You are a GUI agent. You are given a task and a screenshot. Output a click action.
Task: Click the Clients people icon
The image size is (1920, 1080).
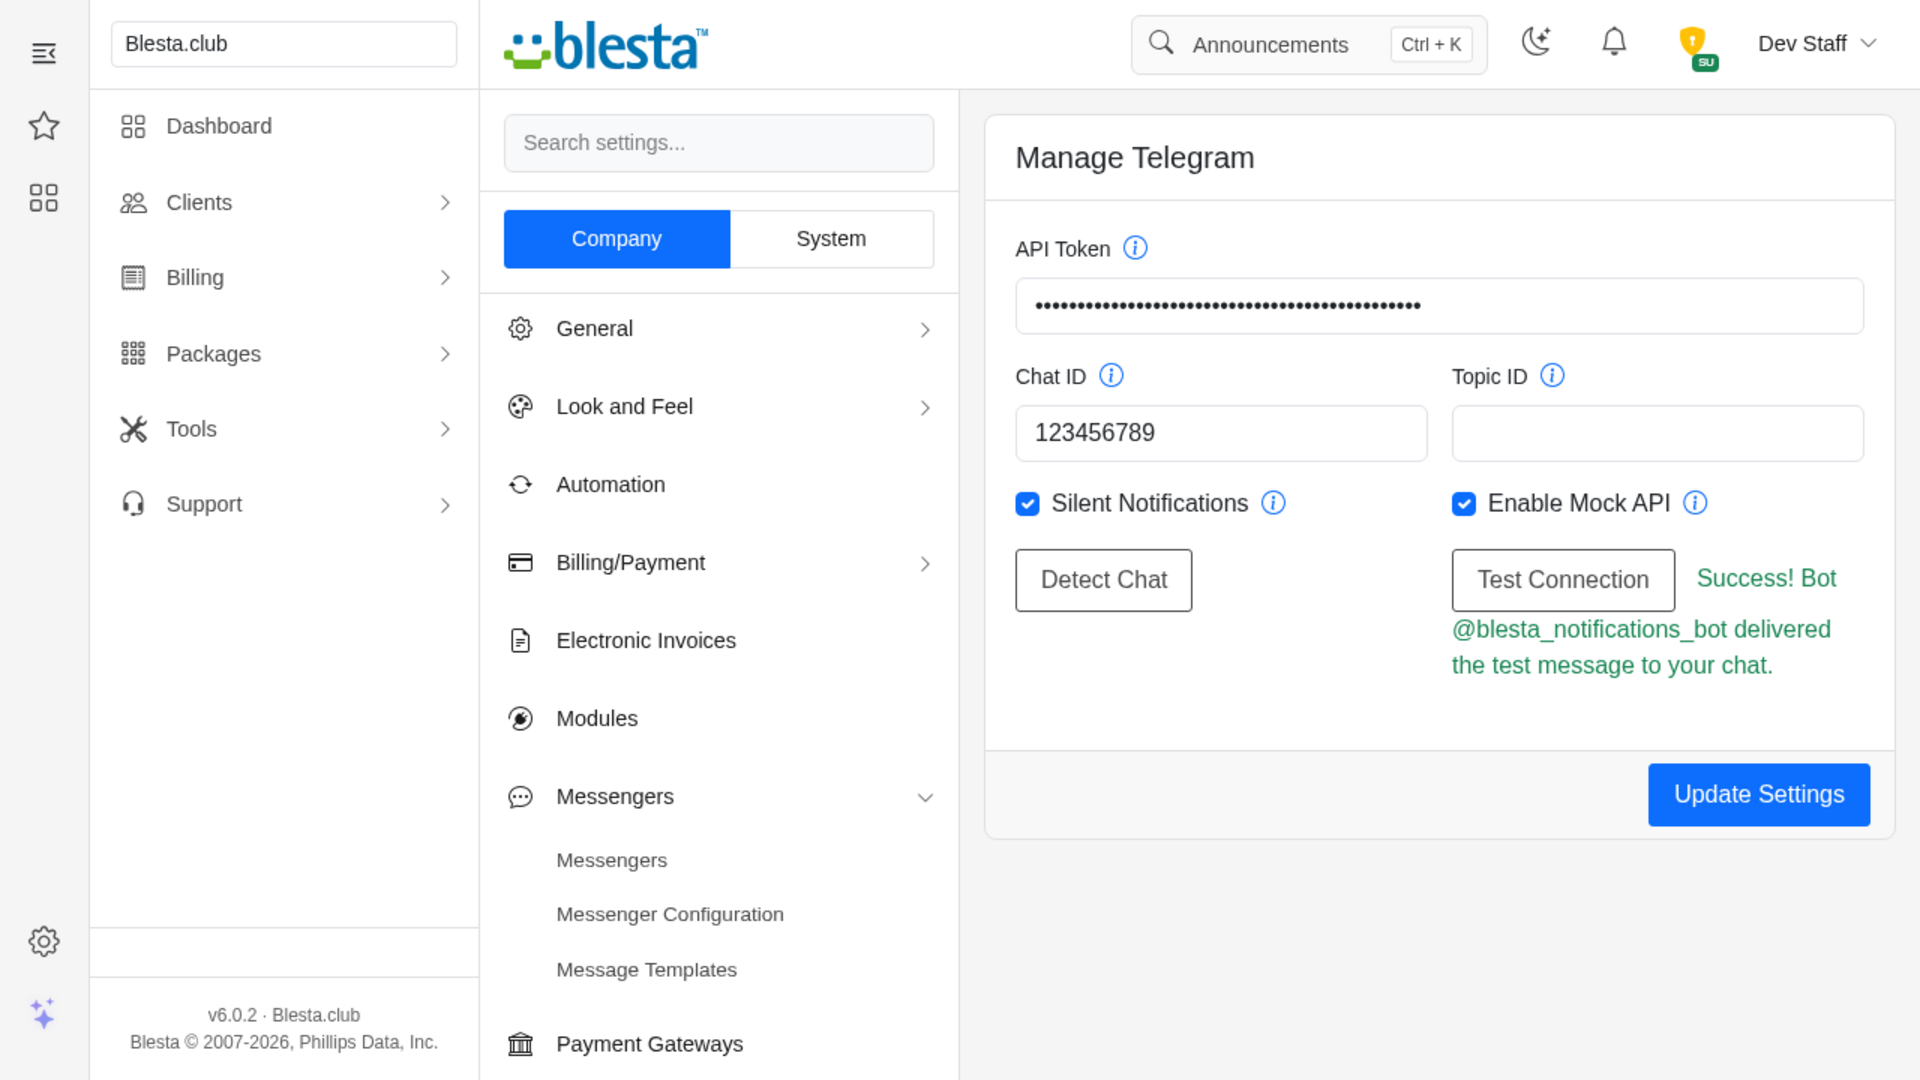[x=133, y=203]
